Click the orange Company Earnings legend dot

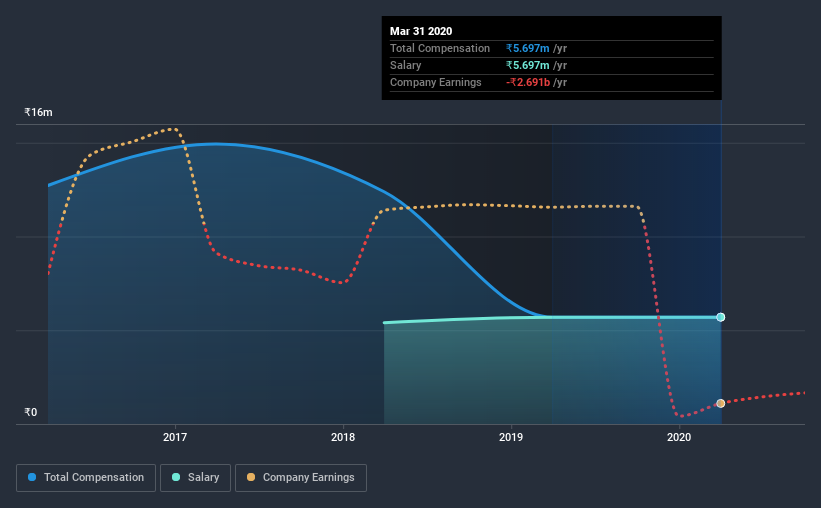(251, 477)
